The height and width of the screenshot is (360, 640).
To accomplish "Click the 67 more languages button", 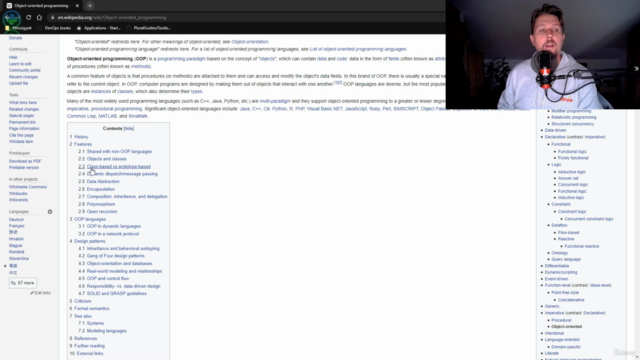I will coord(23,283).
